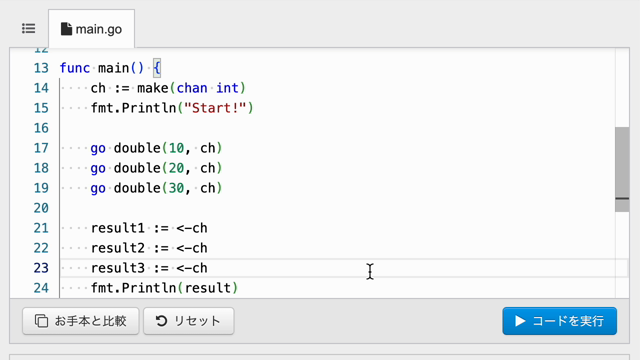The width and height of the screenshot is (640, 360).
Task: Click line number 13 in gutter
Action: (41, 68)
